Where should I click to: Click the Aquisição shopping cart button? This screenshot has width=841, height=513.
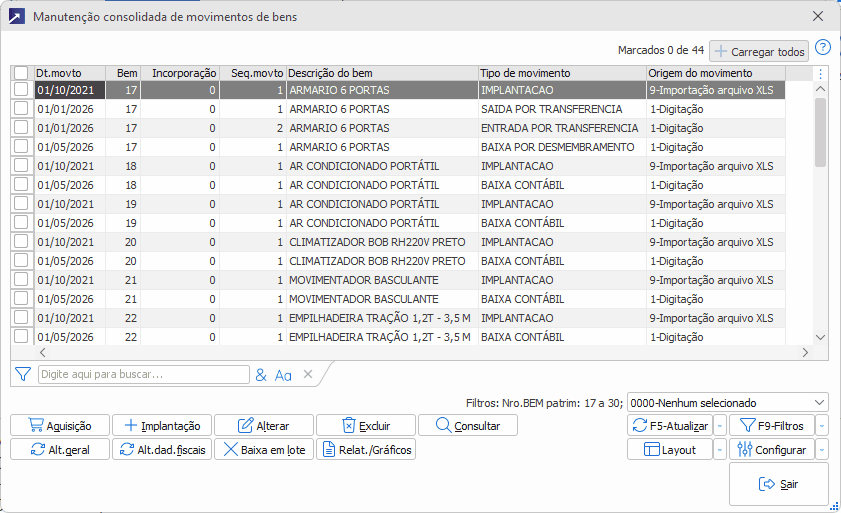pos(60,426)
